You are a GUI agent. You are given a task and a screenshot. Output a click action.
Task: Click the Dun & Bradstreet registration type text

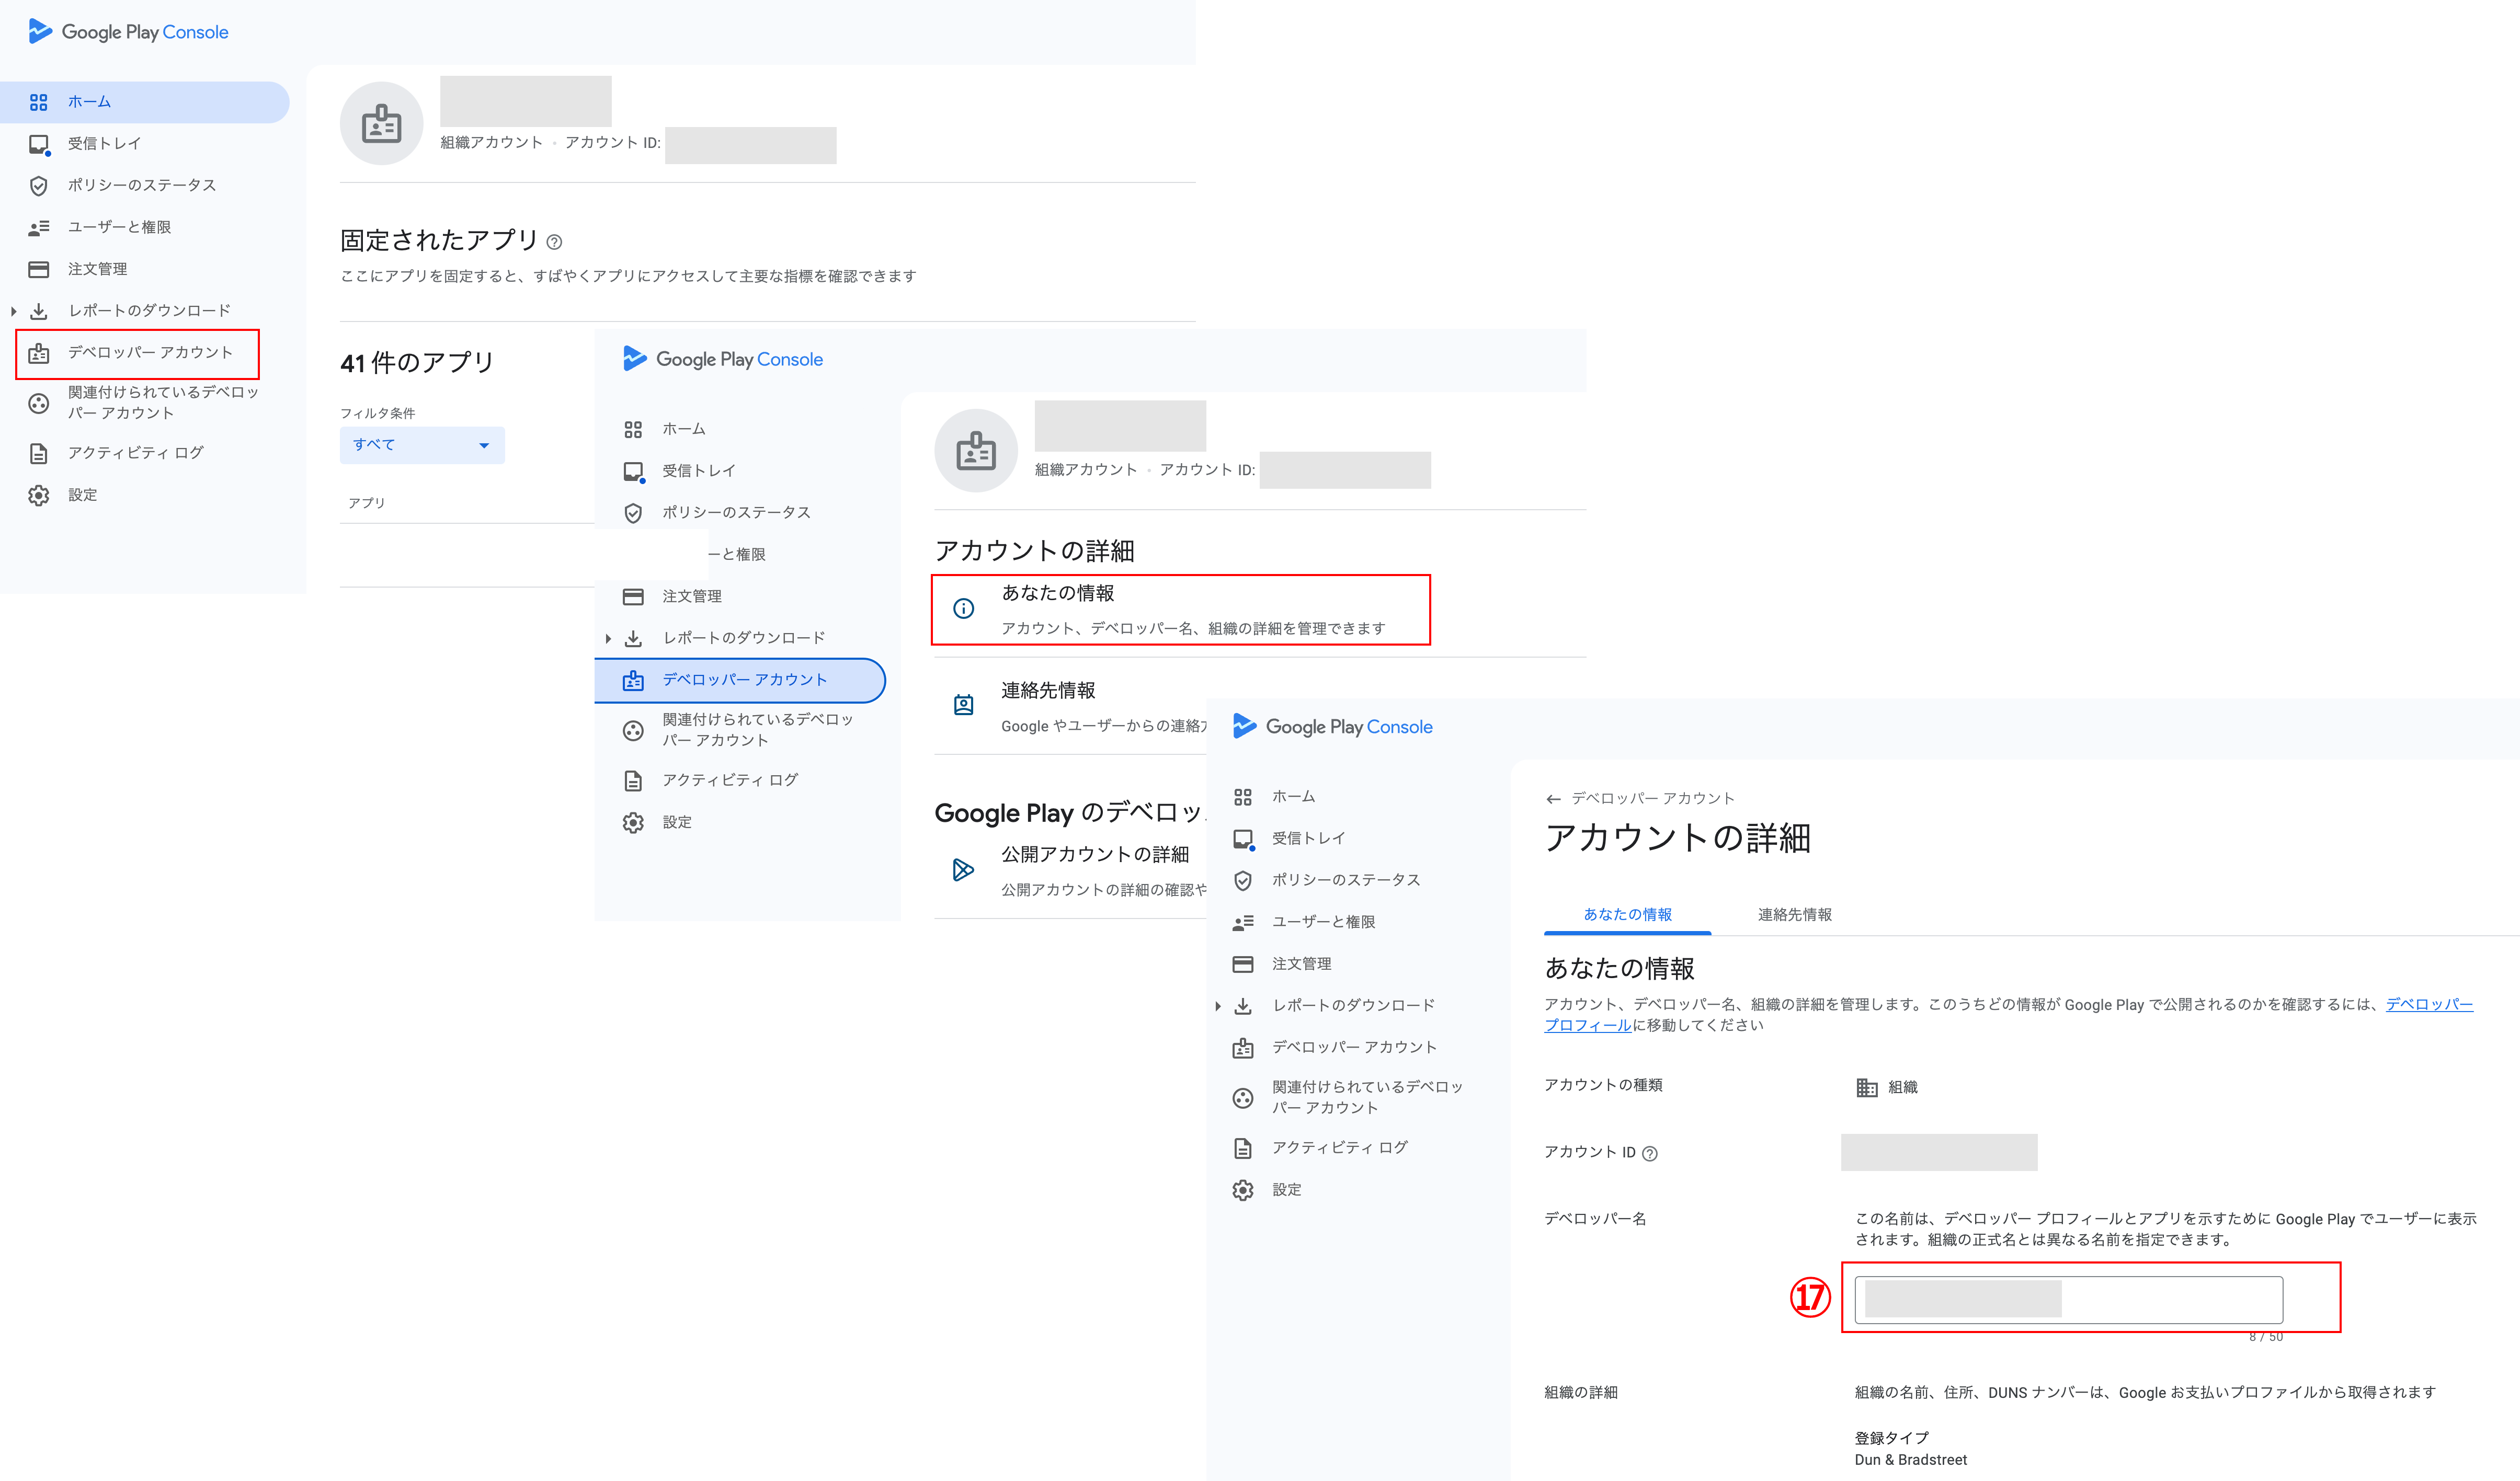pos(1910,1461)
